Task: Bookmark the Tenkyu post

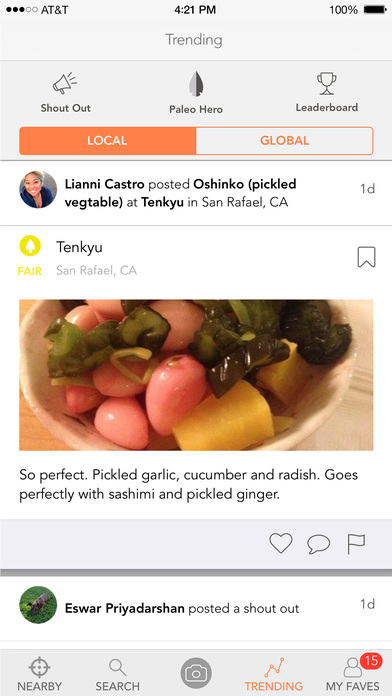Action: (x=366, y=257)
